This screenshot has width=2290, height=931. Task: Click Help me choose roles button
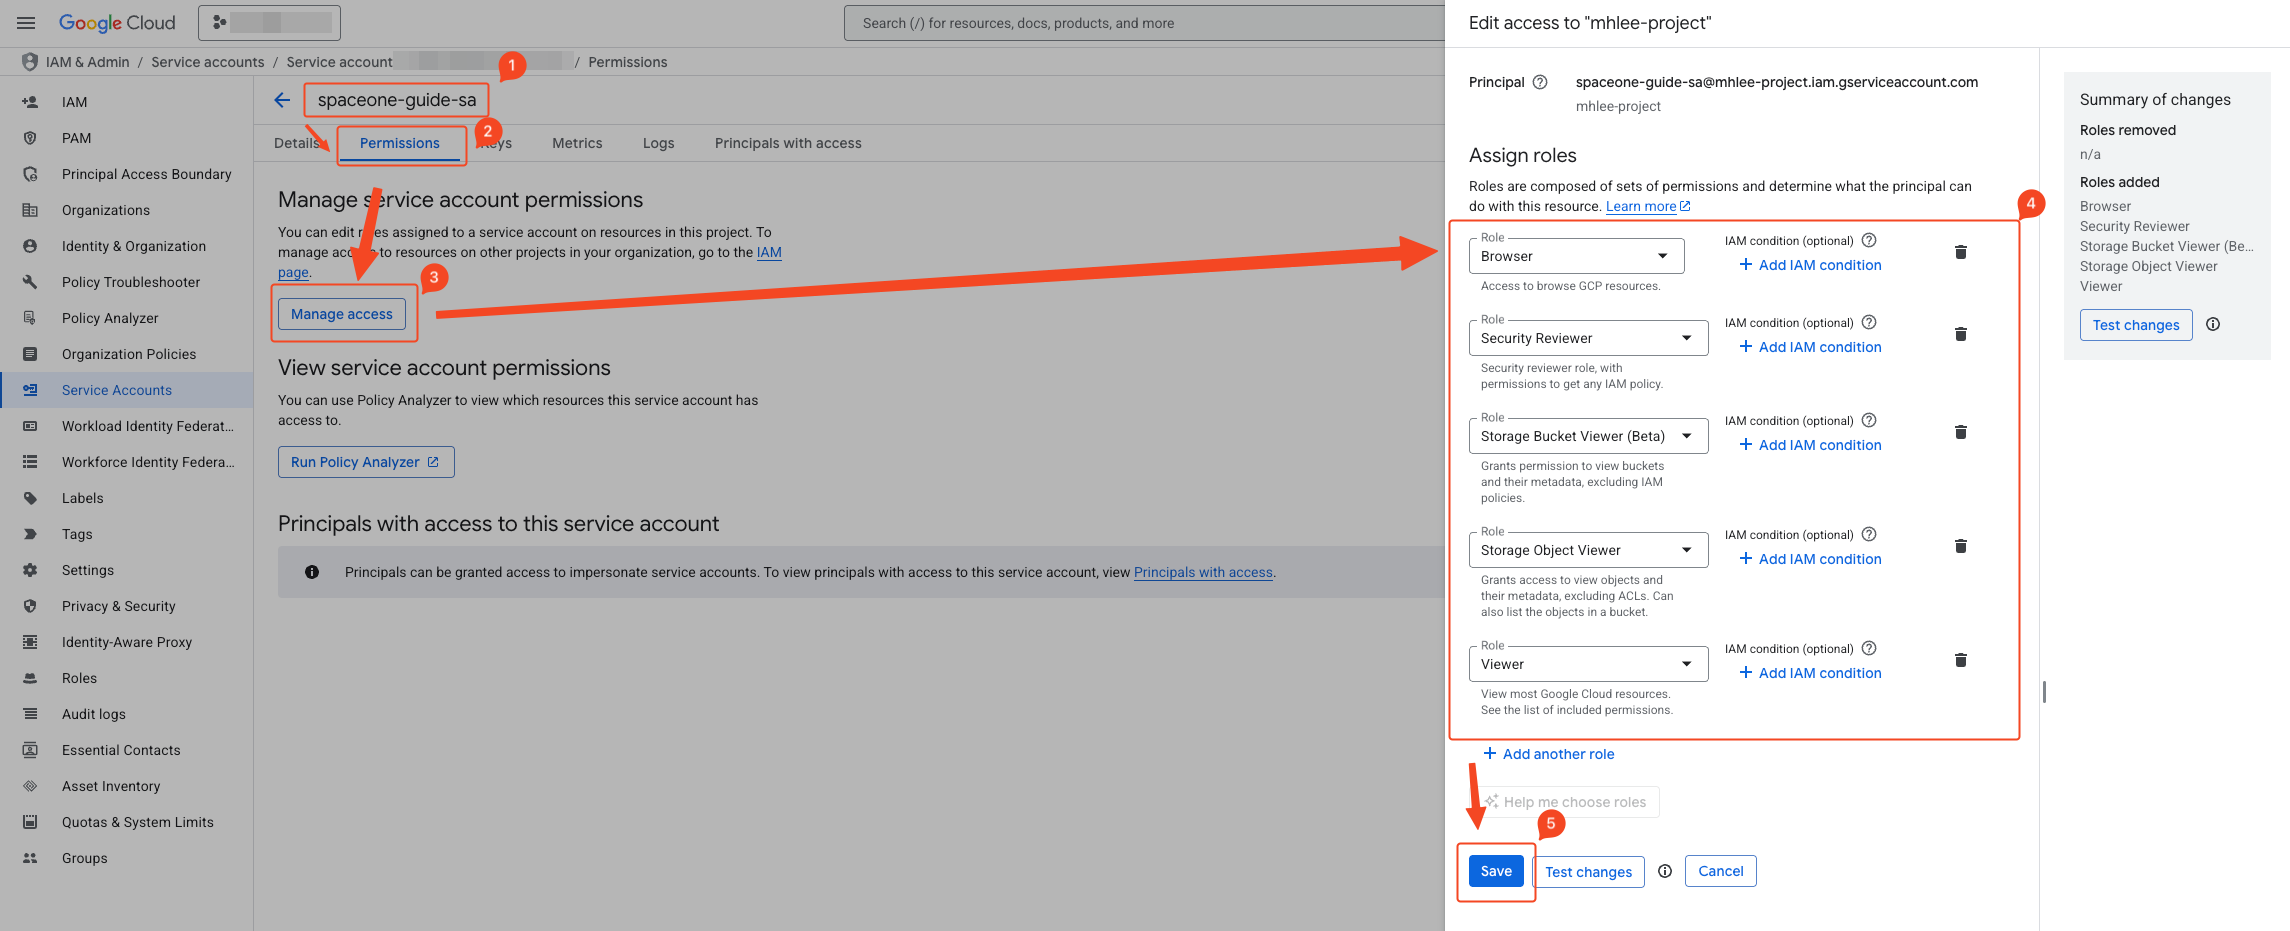(x=1565, y=802)
